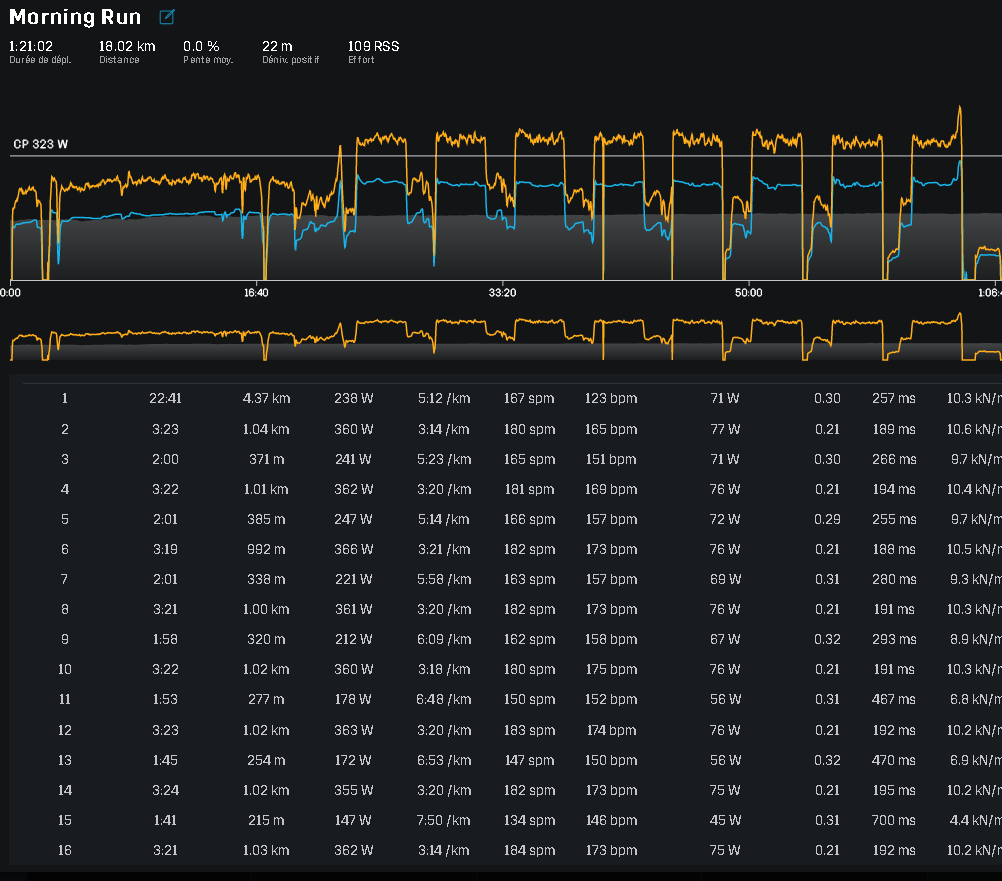The image size is (1002, 881).
Task: Click lap 15 pace 7:50 /km
Action: tap(444, 820)
